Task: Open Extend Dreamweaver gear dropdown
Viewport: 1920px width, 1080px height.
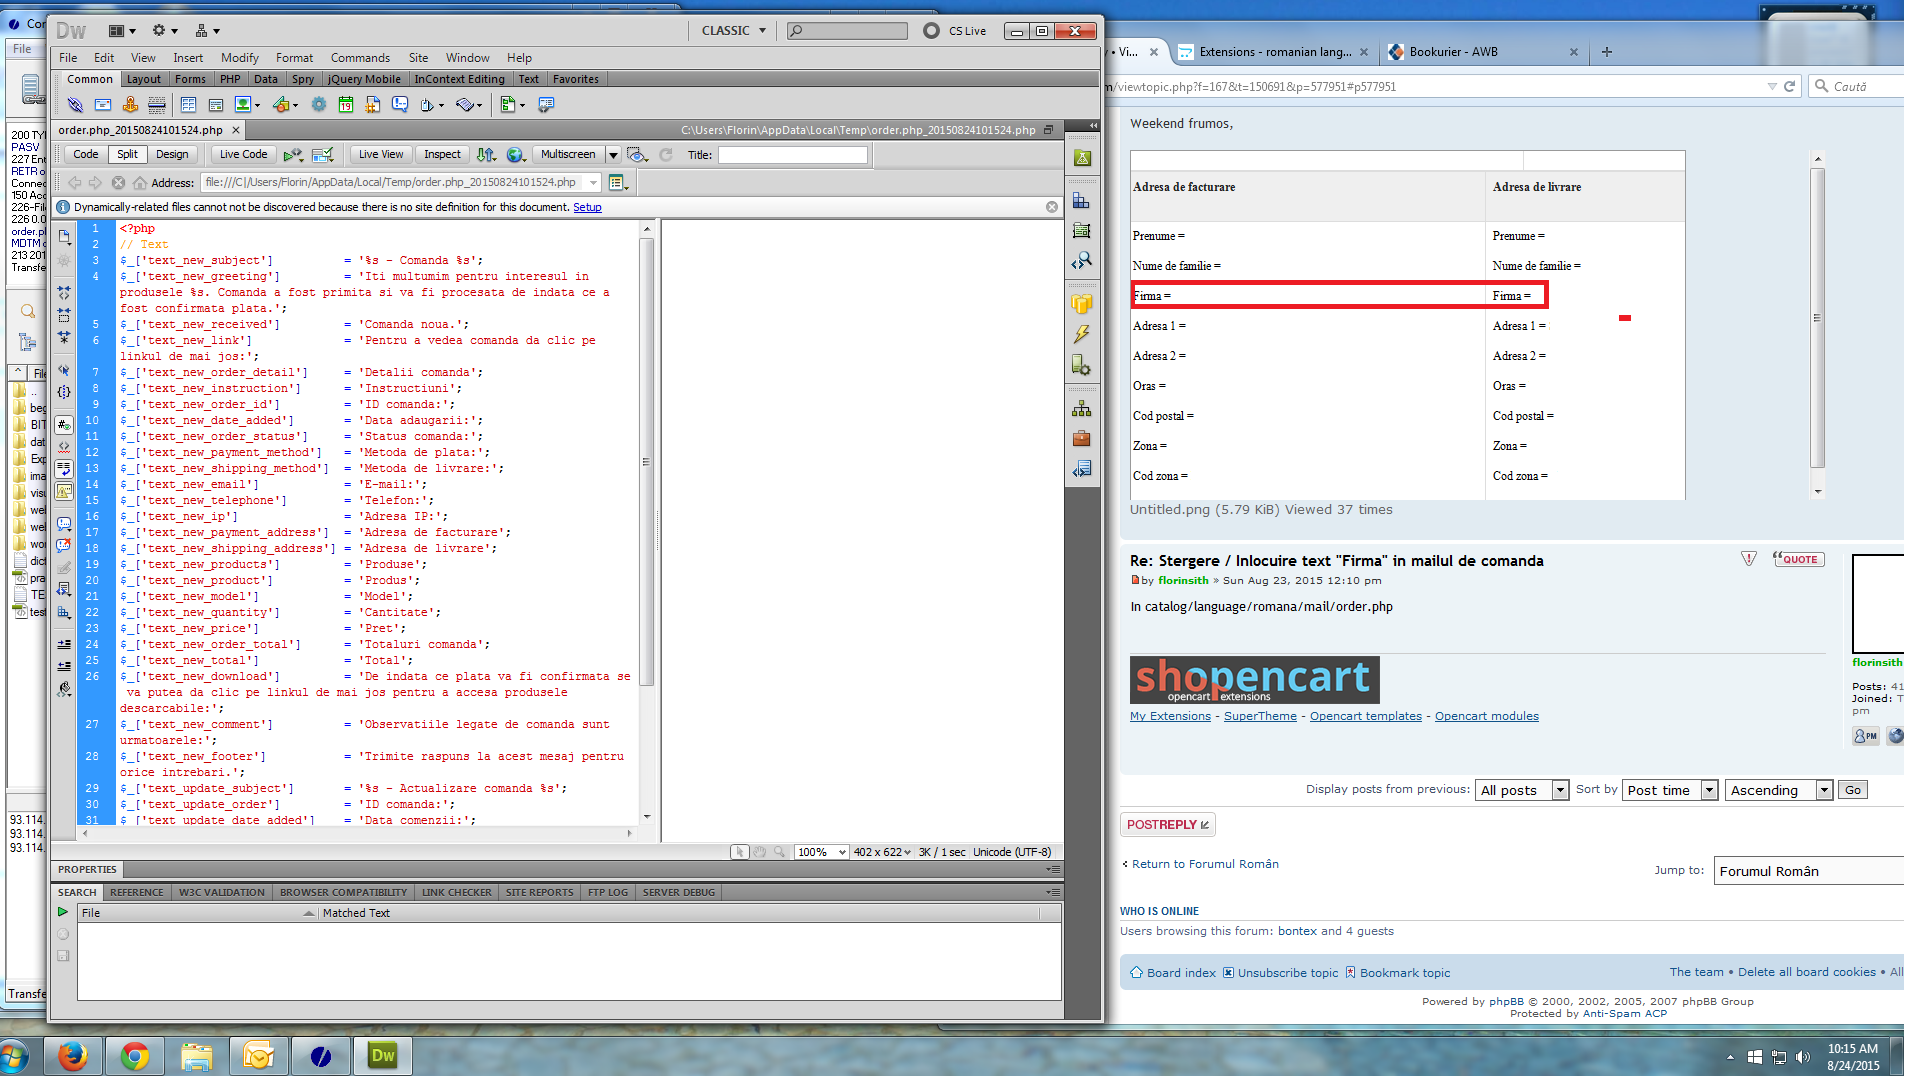Action: click(165, 31)
